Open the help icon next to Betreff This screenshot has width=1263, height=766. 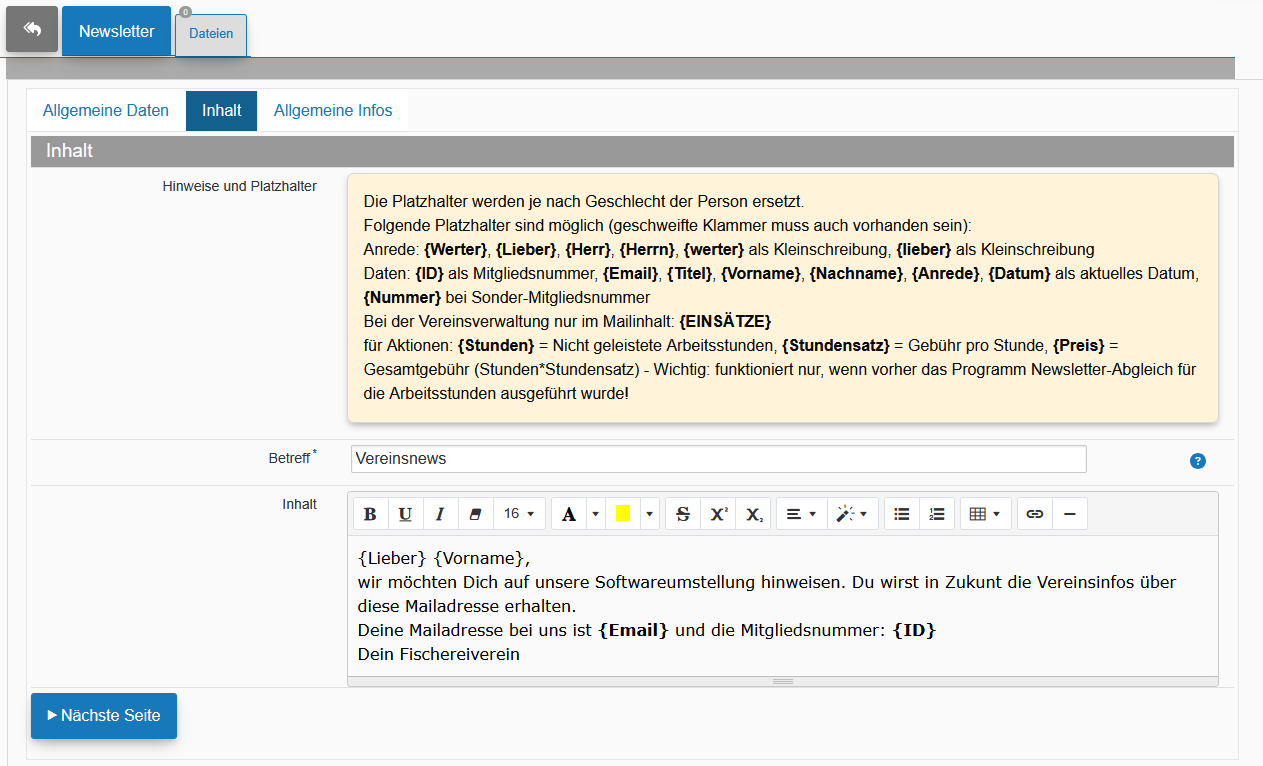tap(1198, 461)
